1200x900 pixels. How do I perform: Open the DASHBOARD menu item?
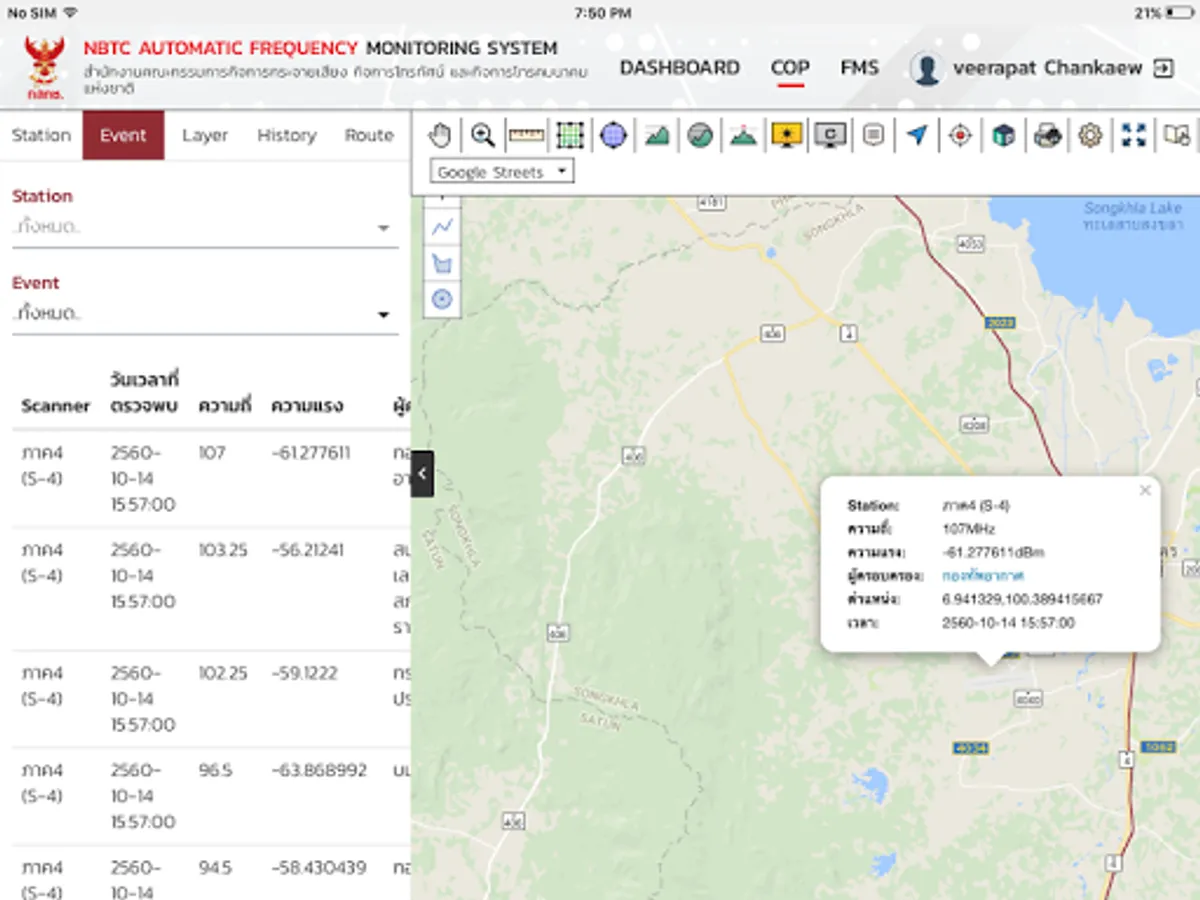[679, 68]
